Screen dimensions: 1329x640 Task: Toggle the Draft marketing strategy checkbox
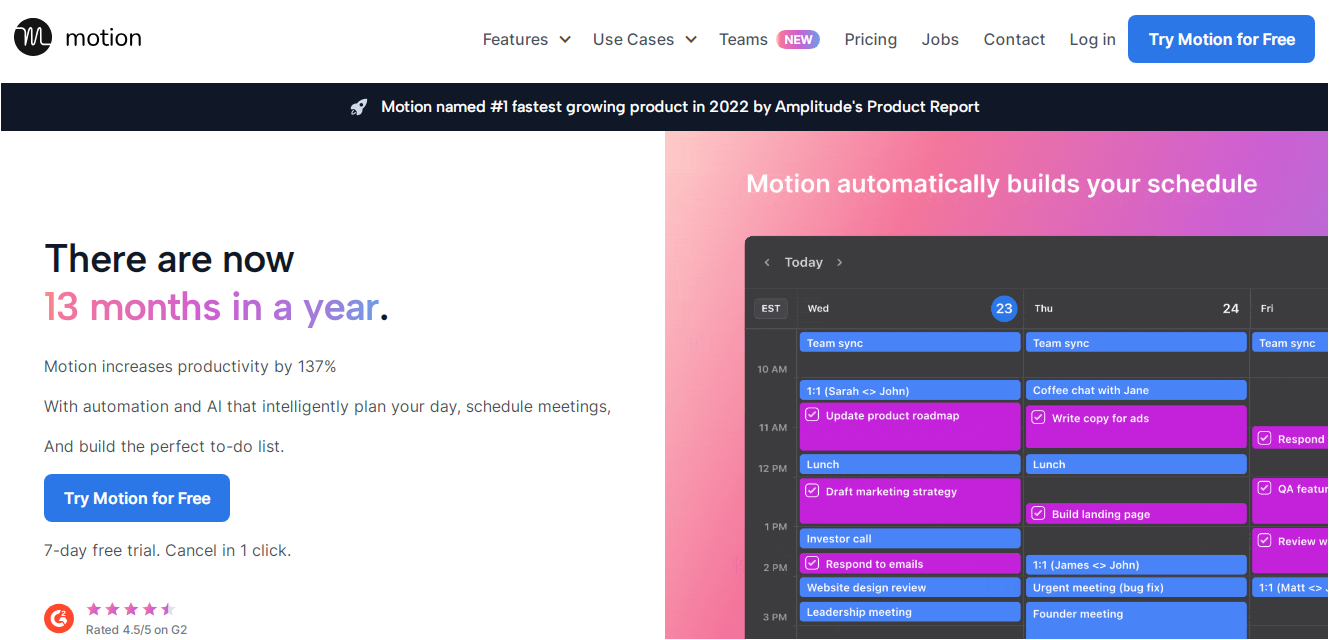812,491
